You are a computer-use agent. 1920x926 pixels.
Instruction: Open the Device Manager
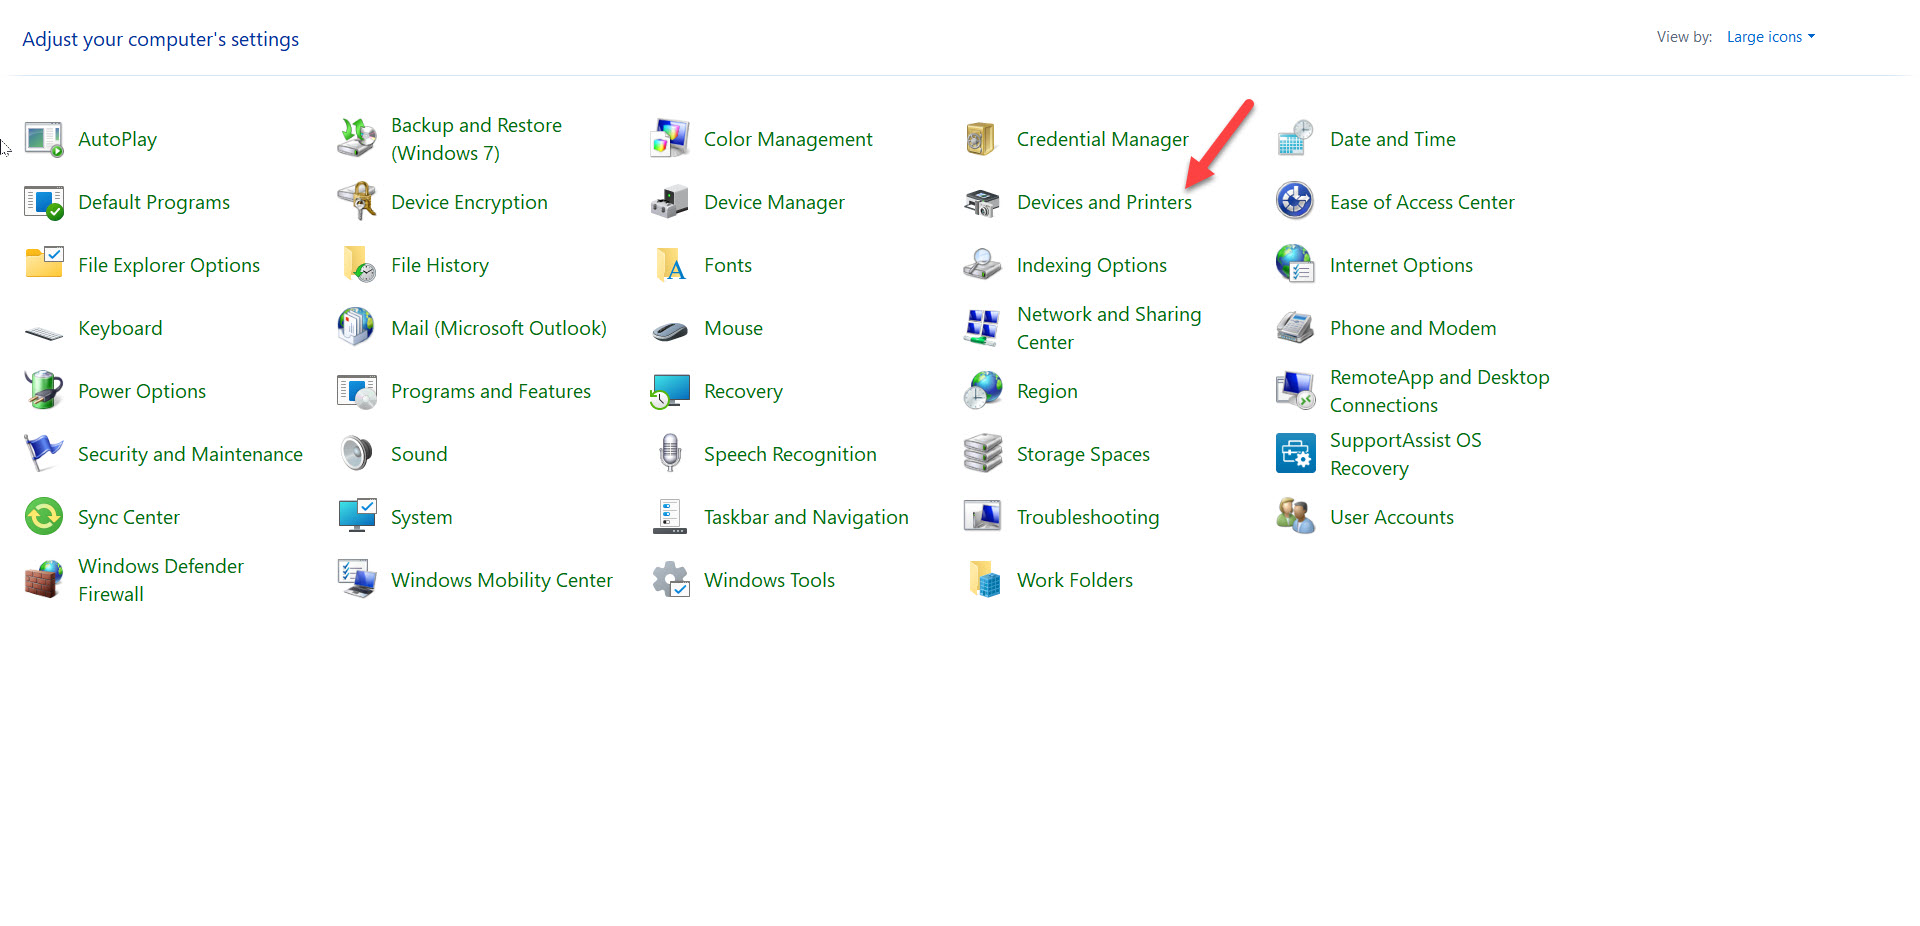[774, 202]
